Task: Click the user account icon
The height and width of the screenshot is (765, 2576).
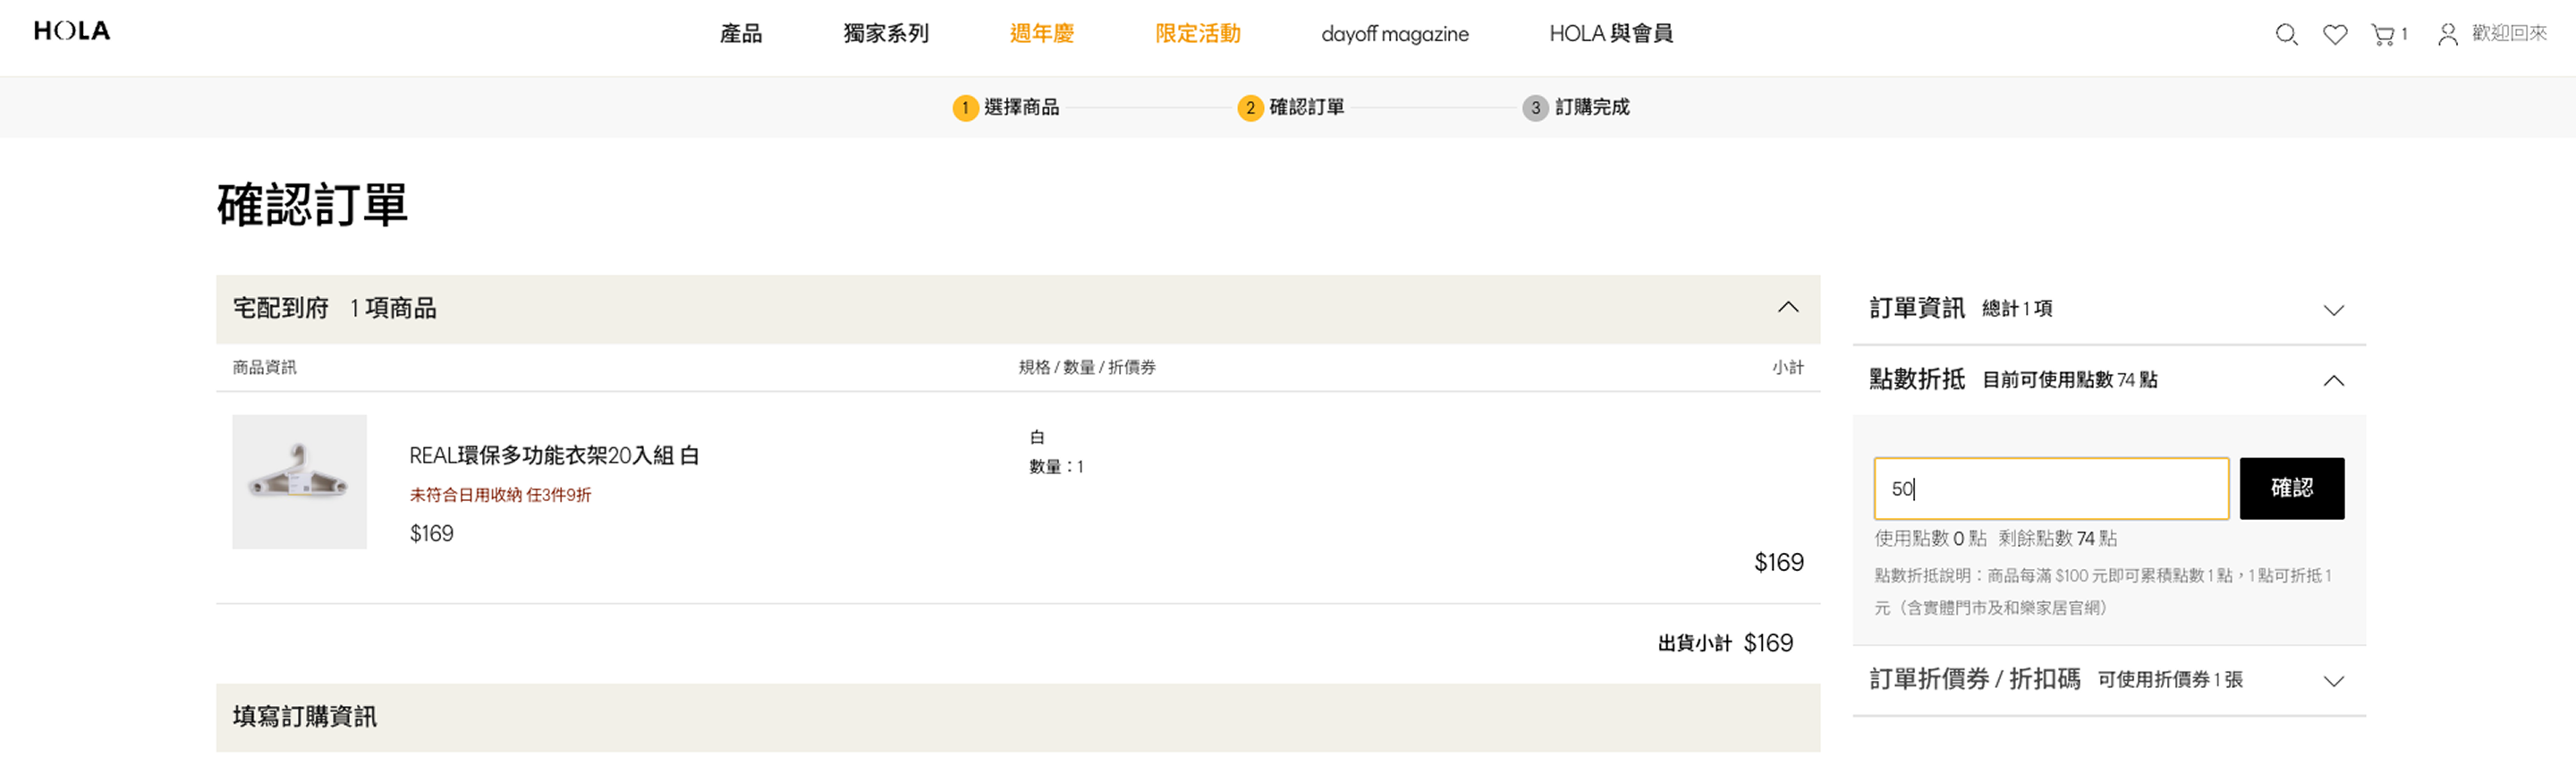Action: click(x=2446, y=35)
